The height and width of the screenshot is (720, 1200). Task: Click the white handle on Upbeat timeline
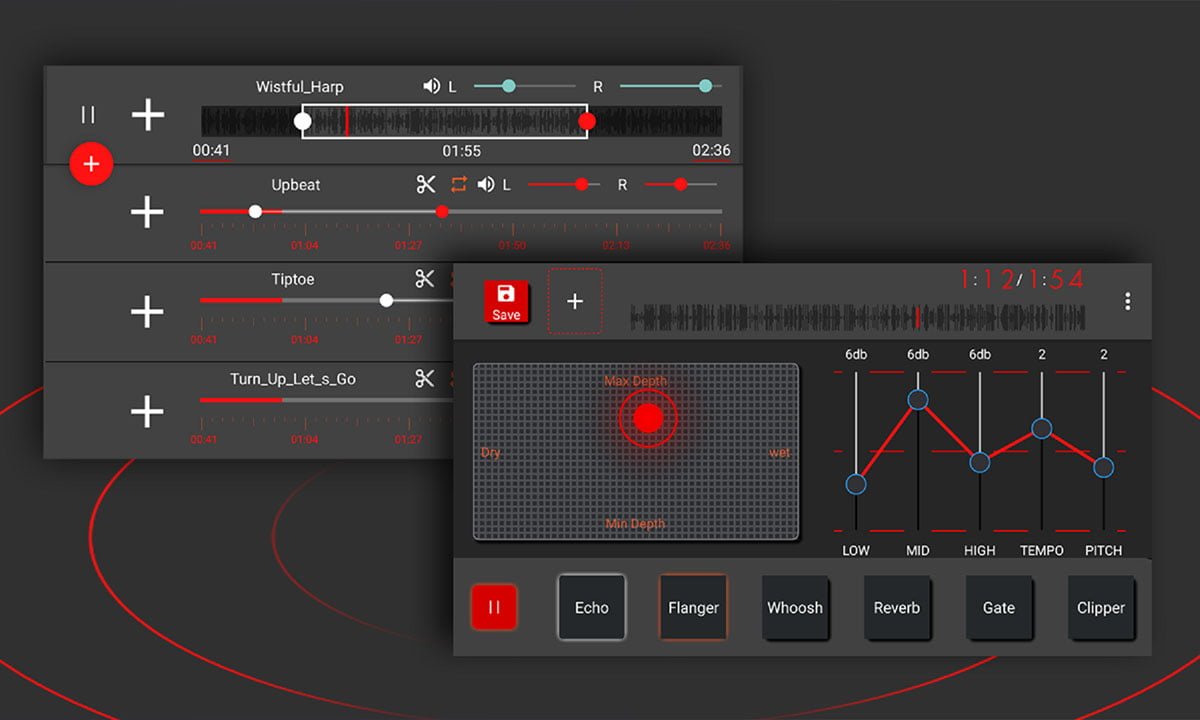(x=255, y=211)
